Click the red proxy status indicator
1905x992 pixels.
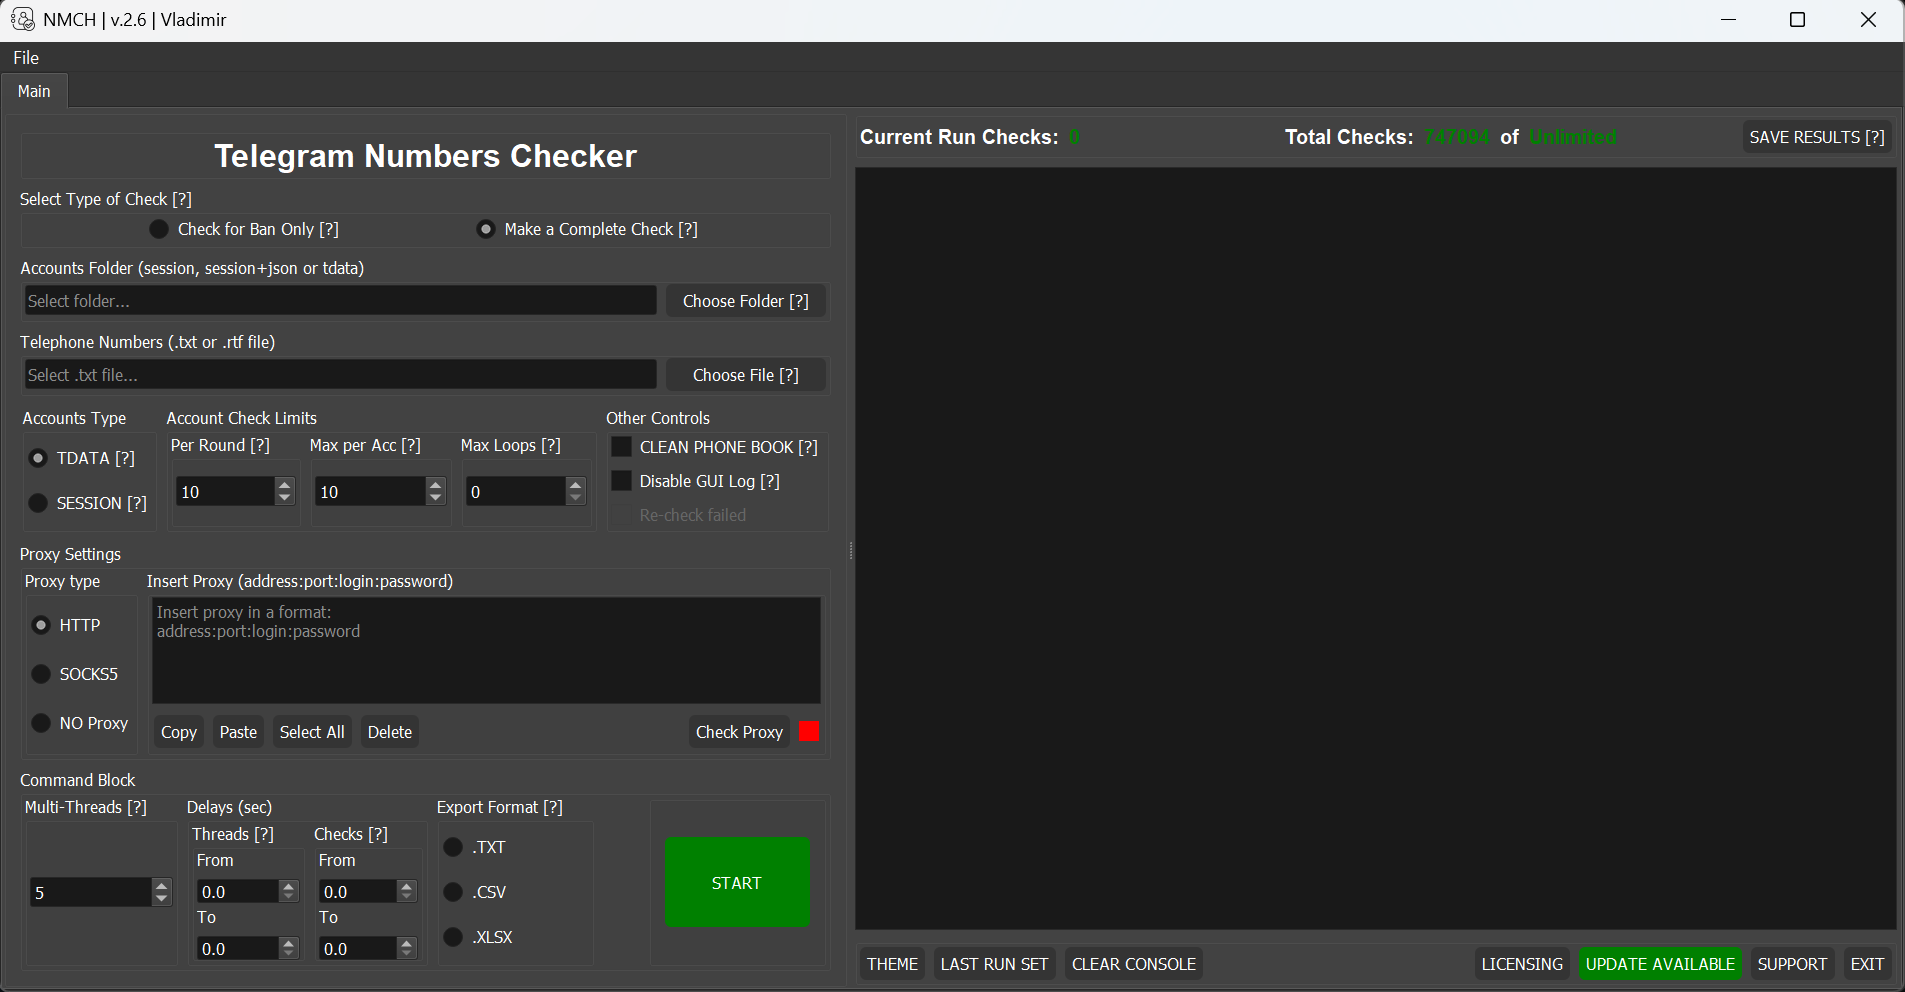[810, 732]
